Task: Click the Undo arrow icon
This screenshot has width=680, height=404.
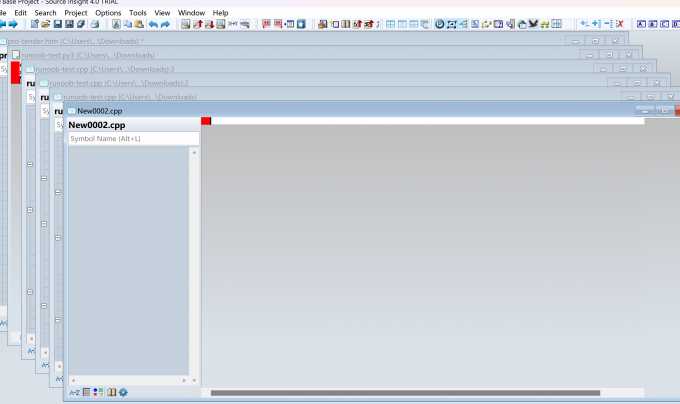Action: pyautogui.click(x=153, y=24)
